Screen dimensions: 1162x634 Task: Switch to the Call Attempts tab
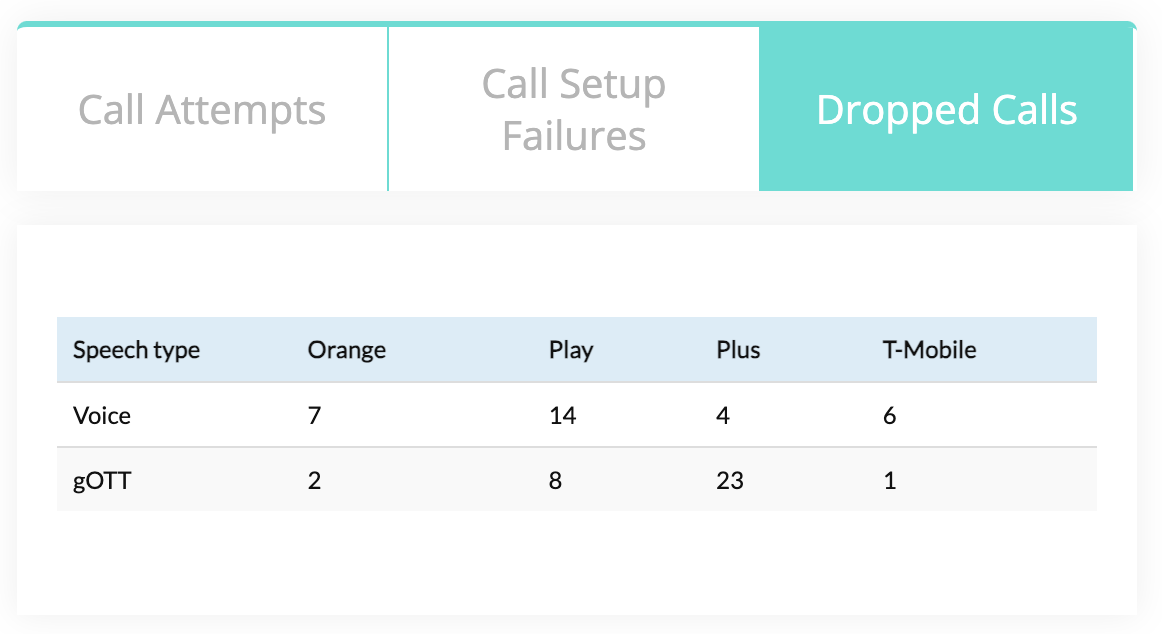coord(202,110)
